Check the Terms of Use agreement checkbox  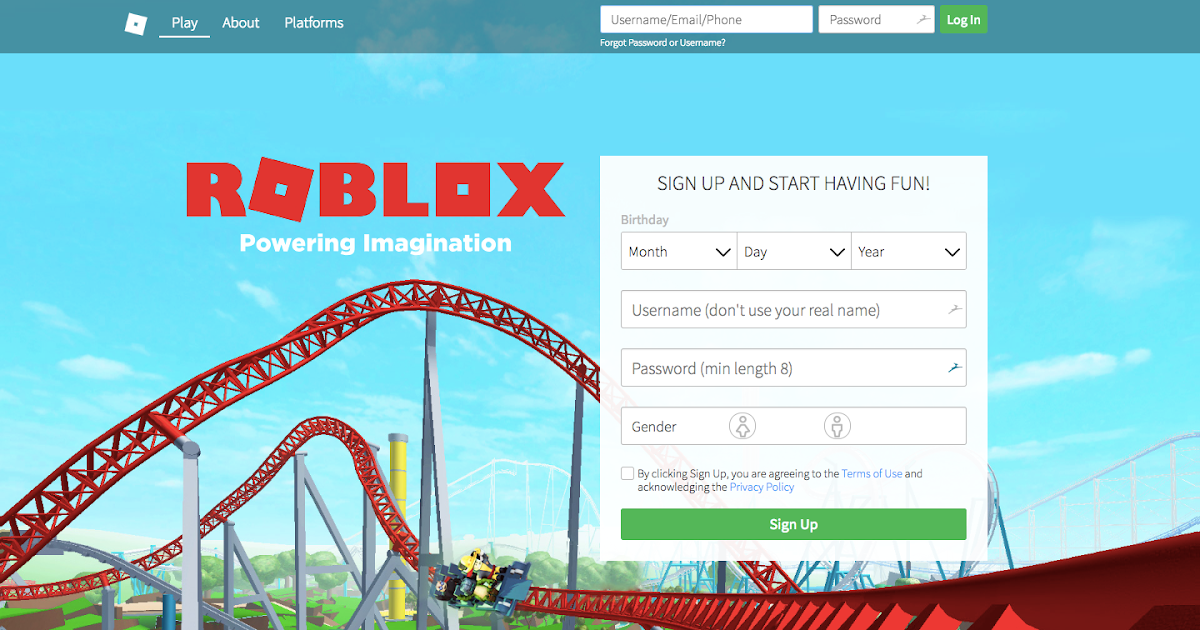(627, 474)
